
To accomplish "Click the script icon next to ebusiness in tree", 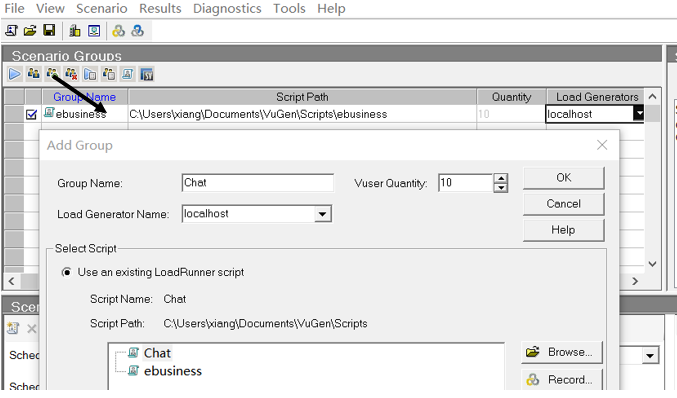I will click(134, 370).
